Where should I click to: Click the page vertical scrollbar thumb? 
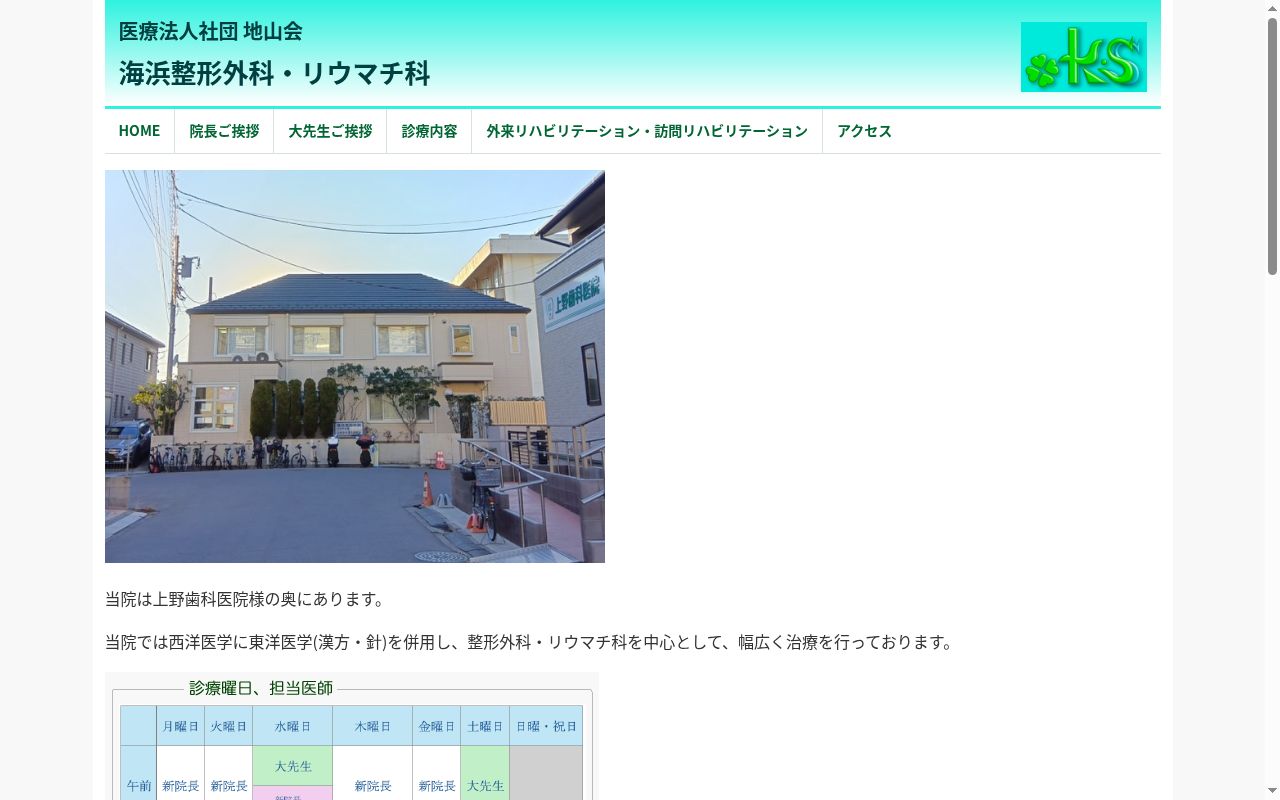[1272, 146]
